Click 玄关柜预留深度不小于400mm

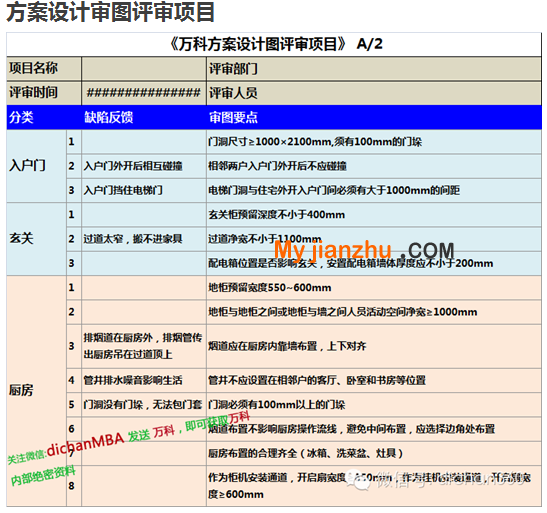(x=276, y=214)
